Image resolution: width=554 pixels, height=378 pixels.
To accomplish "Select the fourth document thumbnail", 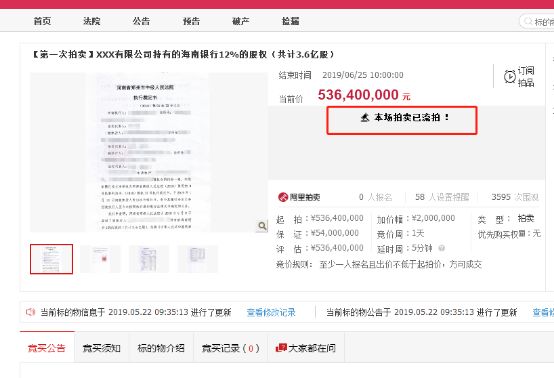I will pyautogui.click(x=198, y=259).
